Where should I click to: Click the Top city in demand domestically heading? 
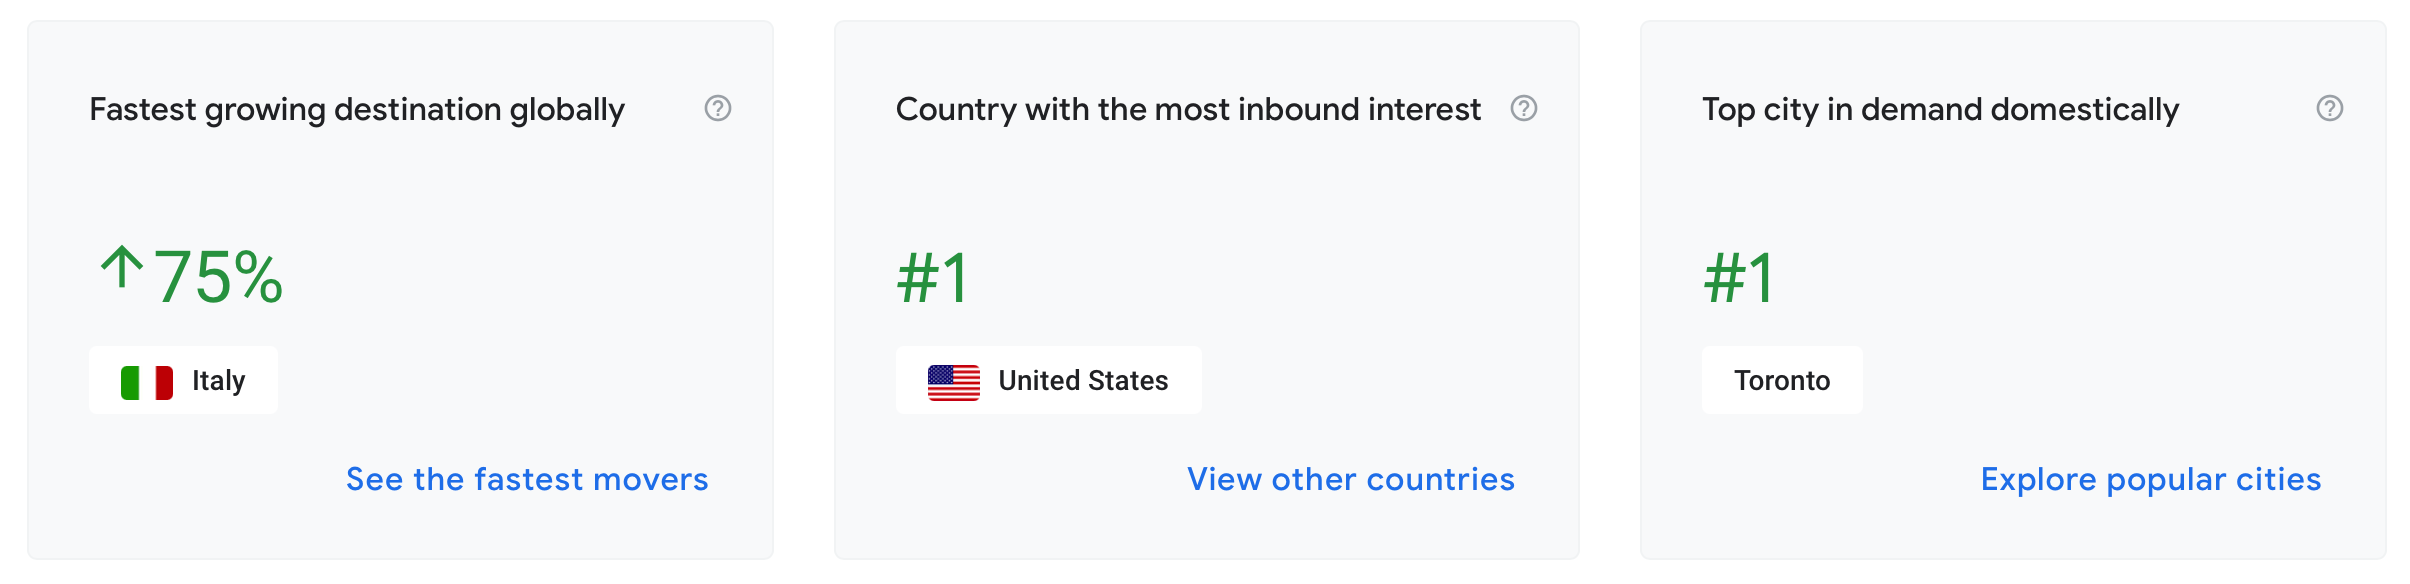tap(1940, 109)
